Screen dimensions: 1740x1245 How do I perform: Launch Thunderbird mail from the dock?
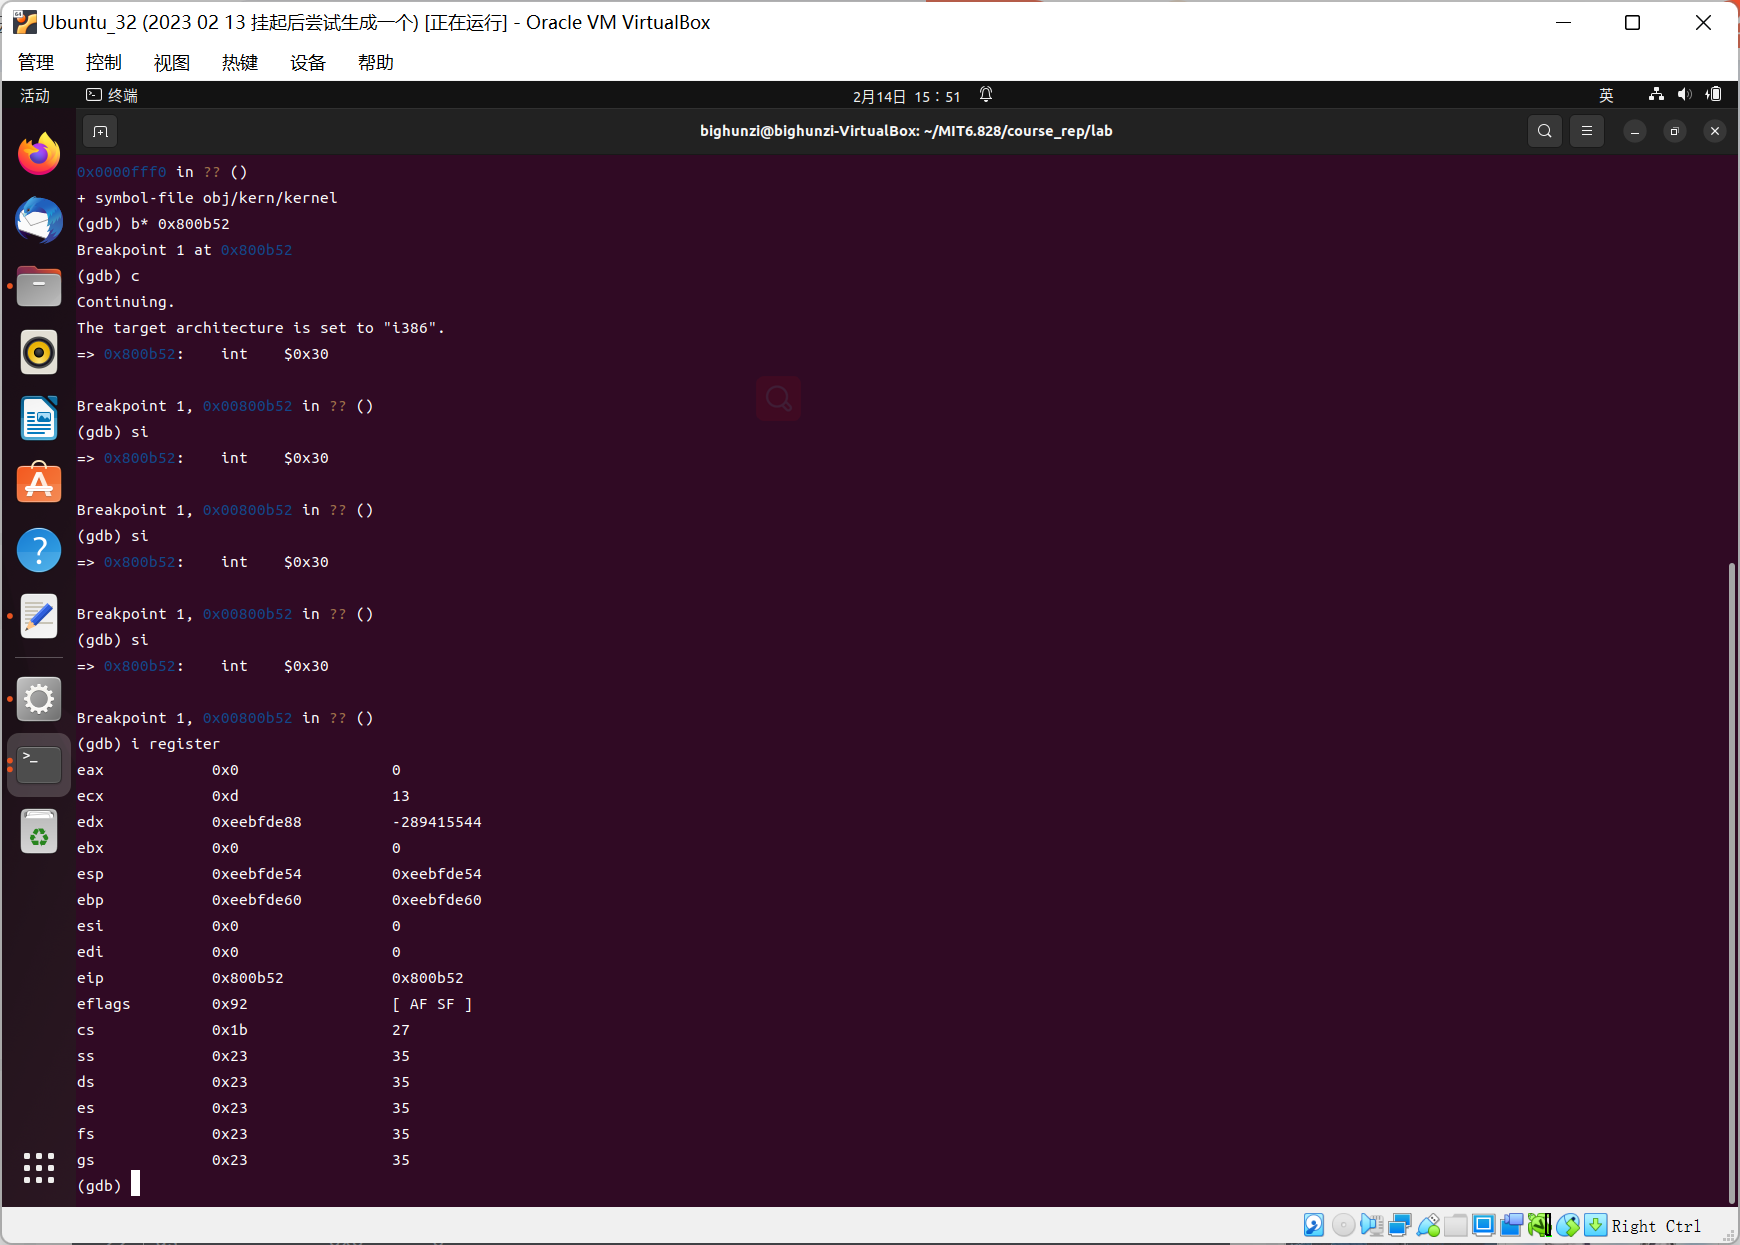39,220
